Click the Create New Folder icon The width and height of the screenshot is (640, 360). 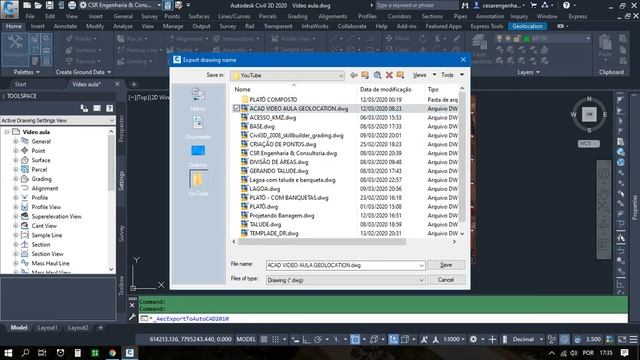400,75
